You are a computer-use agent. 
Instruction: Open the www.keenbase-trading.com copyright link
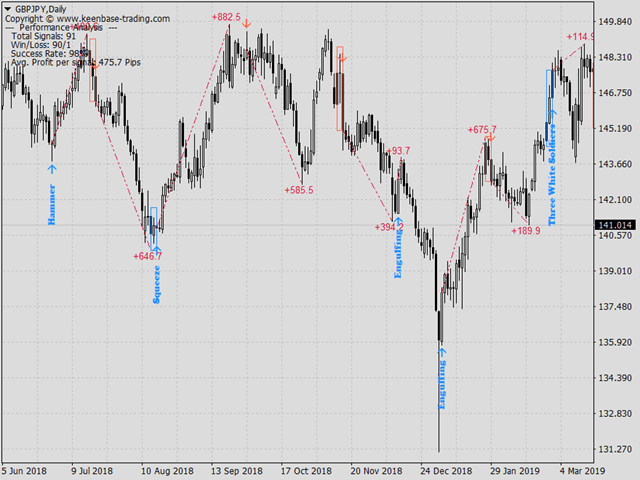point(113,18)
